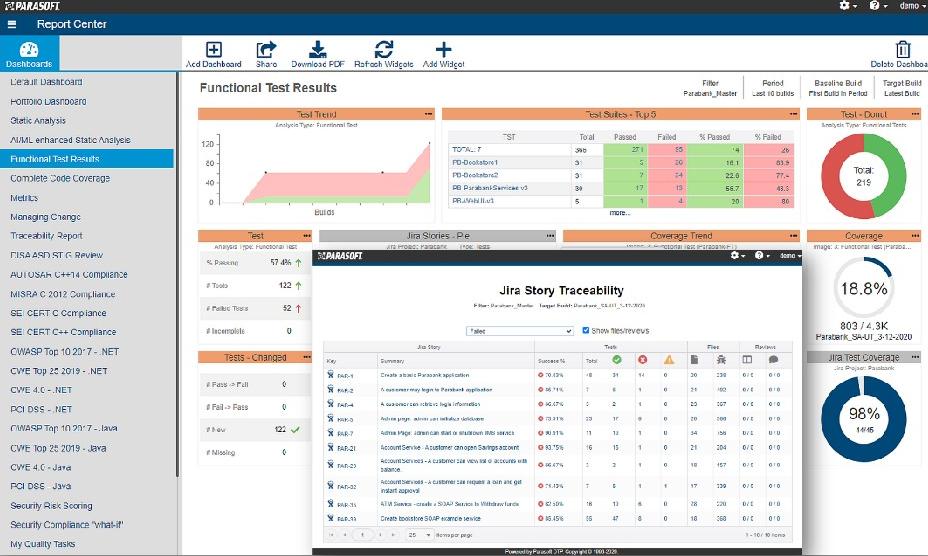Click the Dashboards gauge icon

29,50
